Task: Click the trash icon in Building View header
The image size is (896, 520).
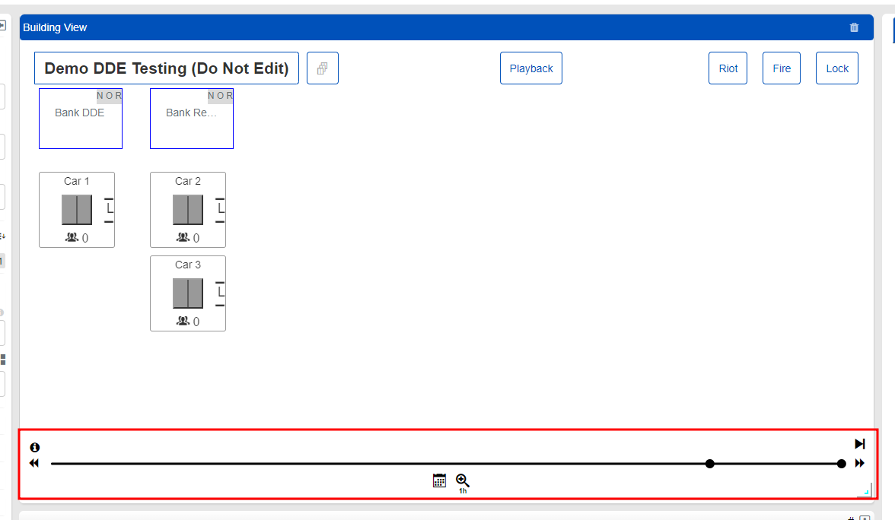Action: [854, 28]
